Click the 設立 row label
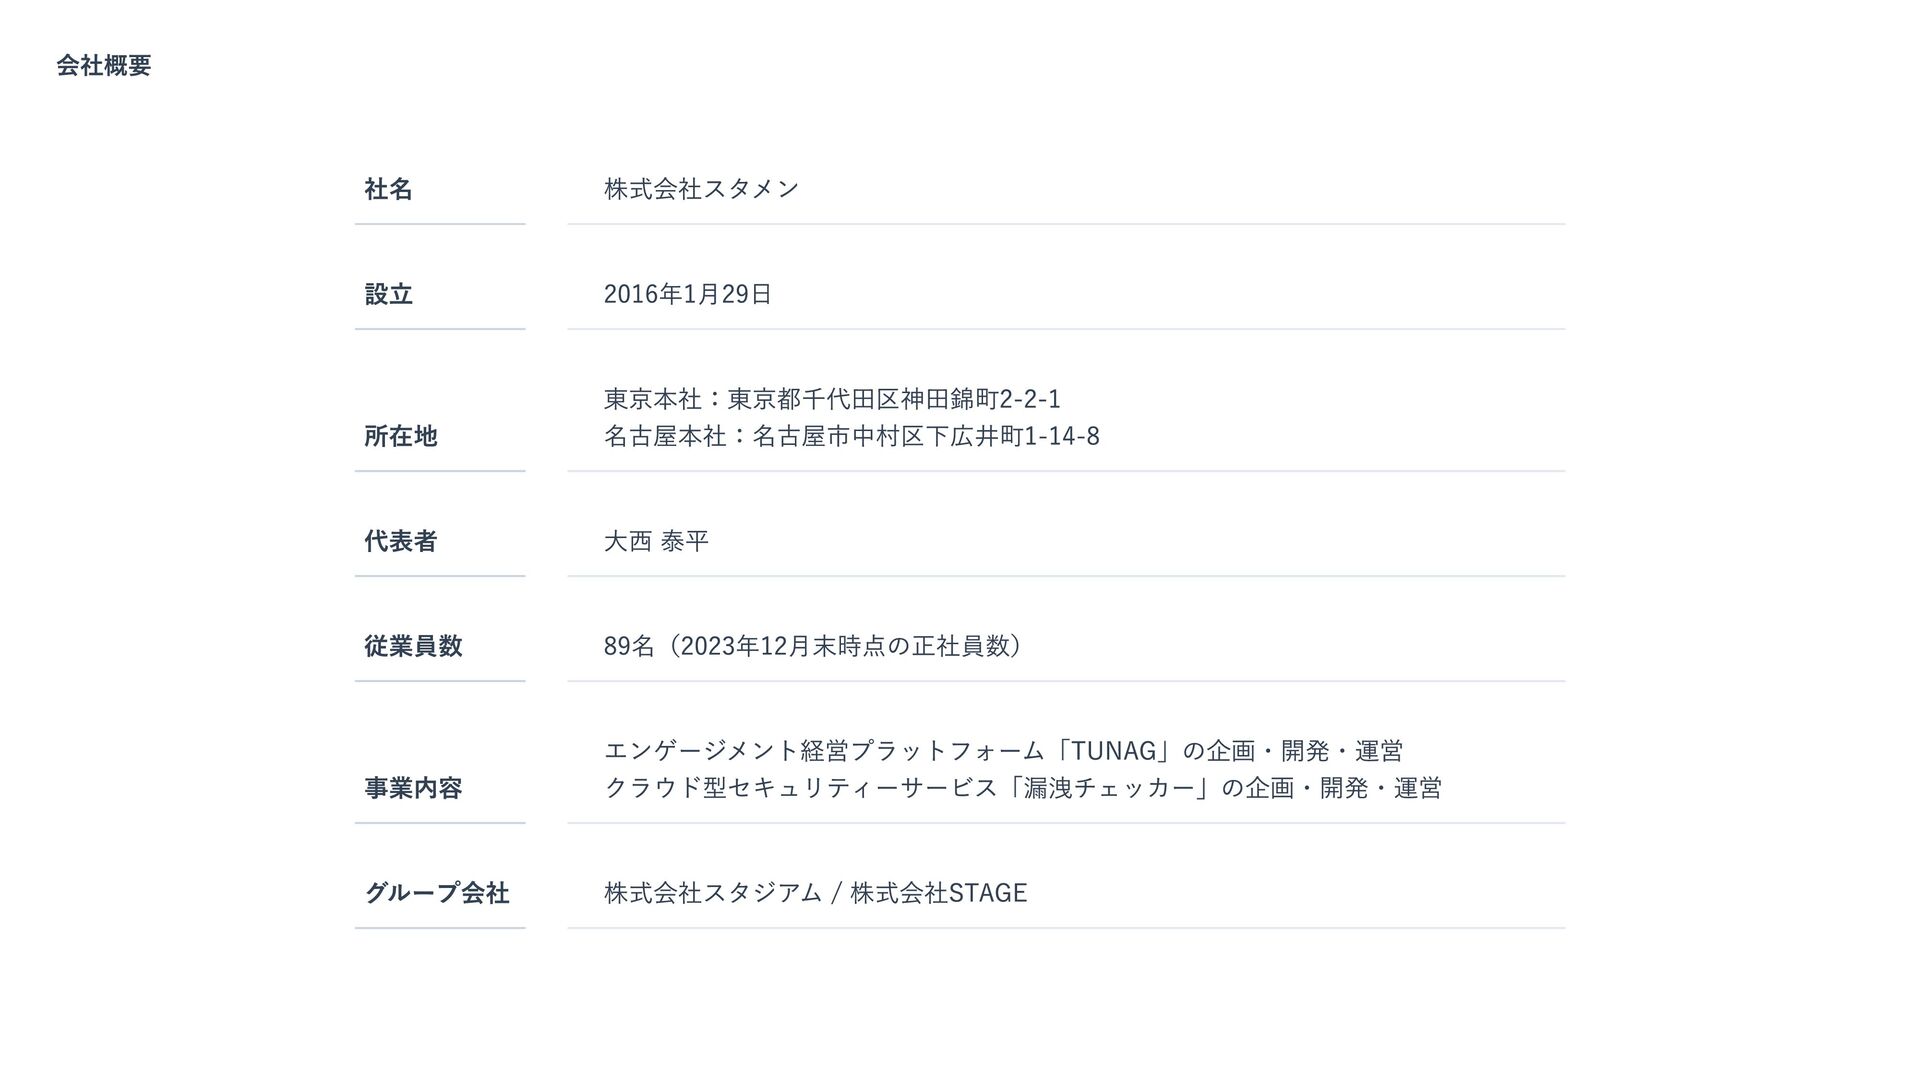 tap(388, 294)
